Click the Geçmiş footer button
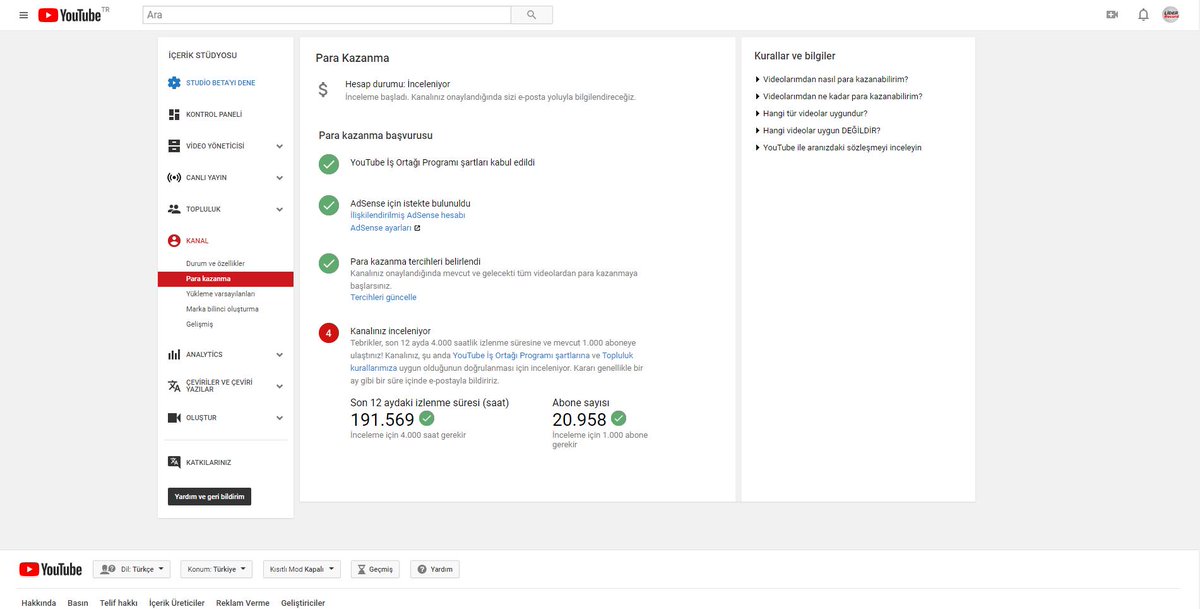The width and height of the screenshot is (1200, 609). (x=375, y=569)
